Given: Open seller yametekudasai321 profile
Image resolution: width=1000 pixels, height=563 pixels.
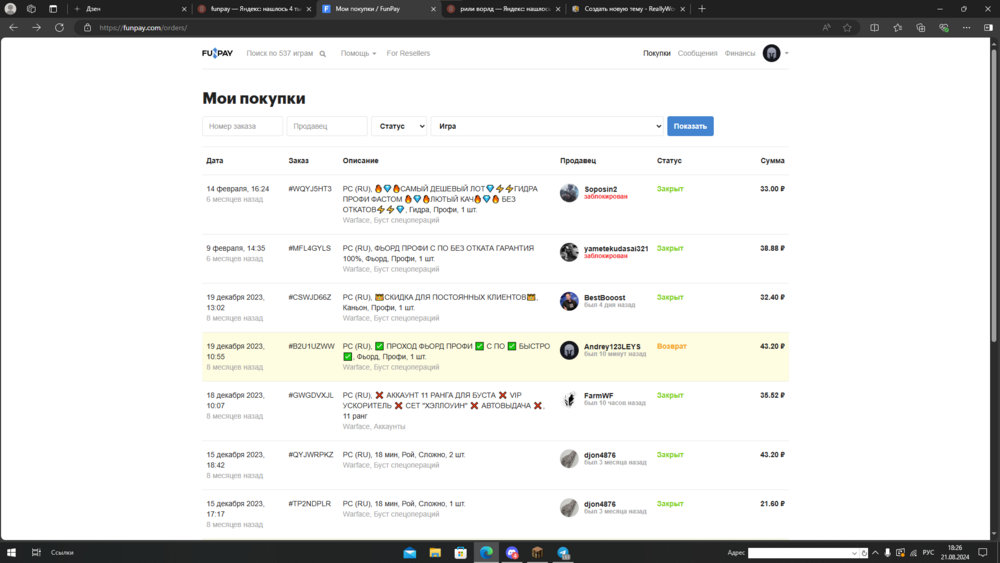Looking at the screenshot, I should (616, 249).
